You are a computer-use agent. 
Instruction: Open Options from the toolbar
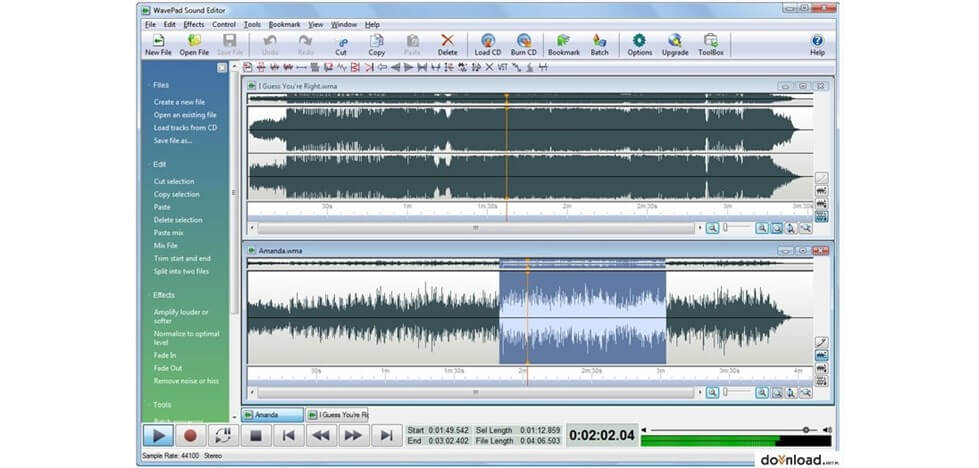click(x=639, y=45)
